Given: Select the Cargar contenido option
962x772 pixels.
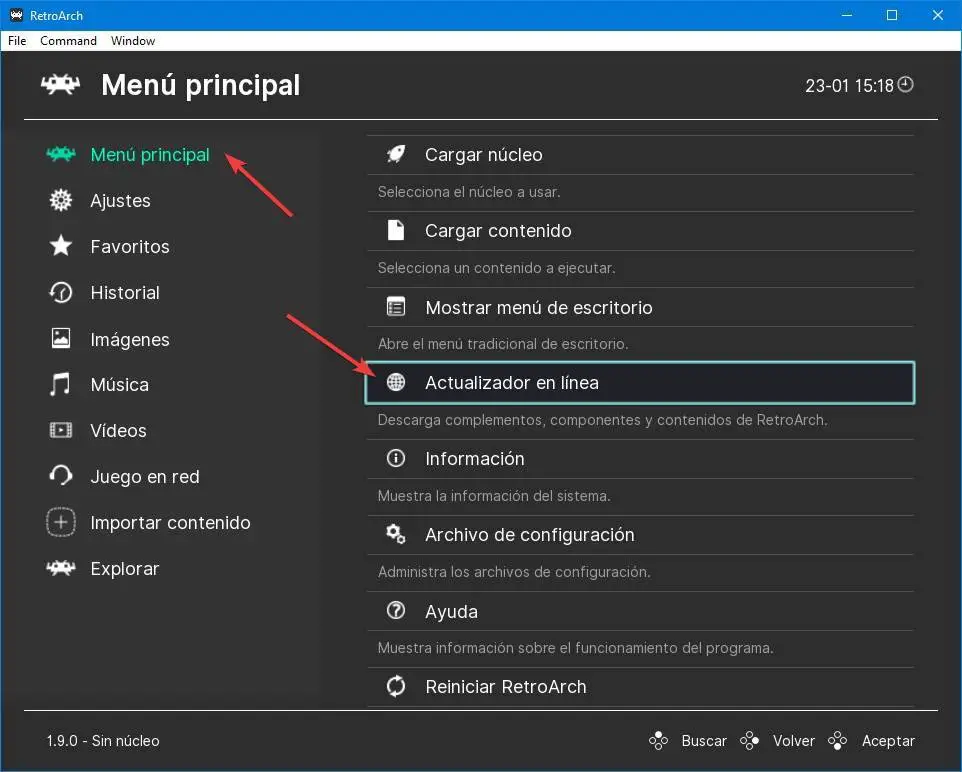Looking at the screenshot, I should click(641, 231).
